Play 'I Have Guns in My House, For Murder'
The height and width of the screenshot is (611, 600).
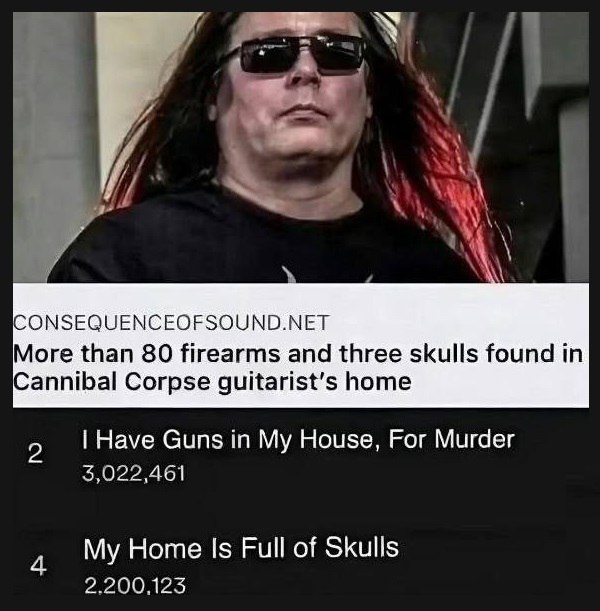click(x=298, y=440)
